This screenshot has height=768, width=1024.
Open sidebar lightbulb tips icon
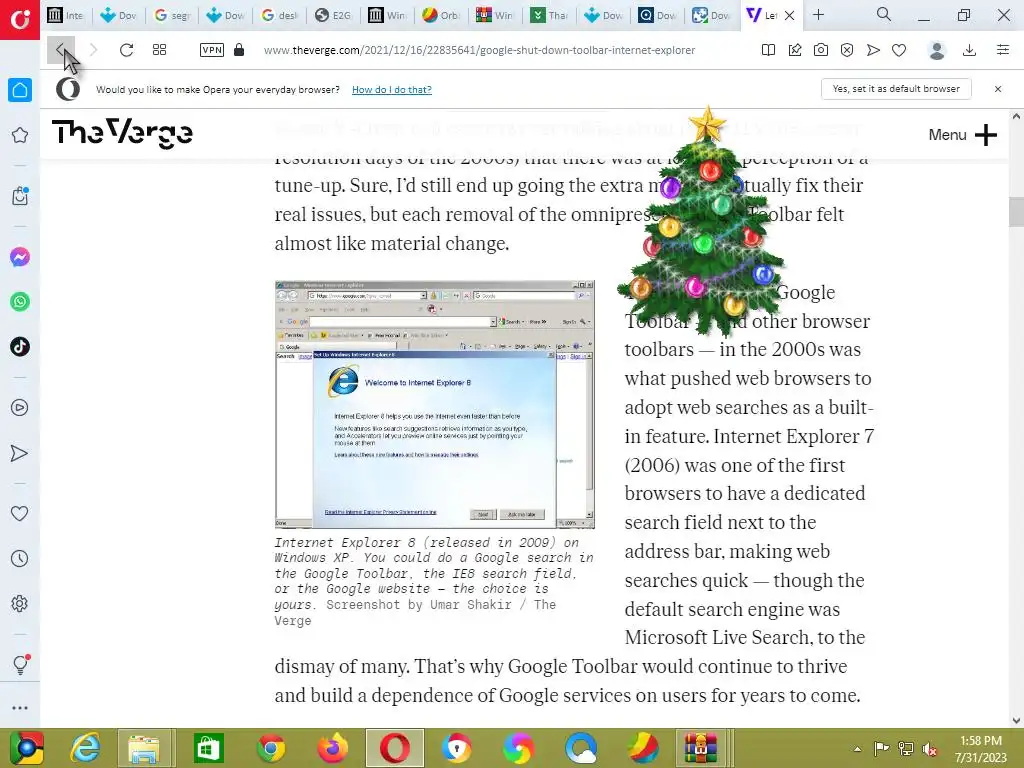click(20, 664)
